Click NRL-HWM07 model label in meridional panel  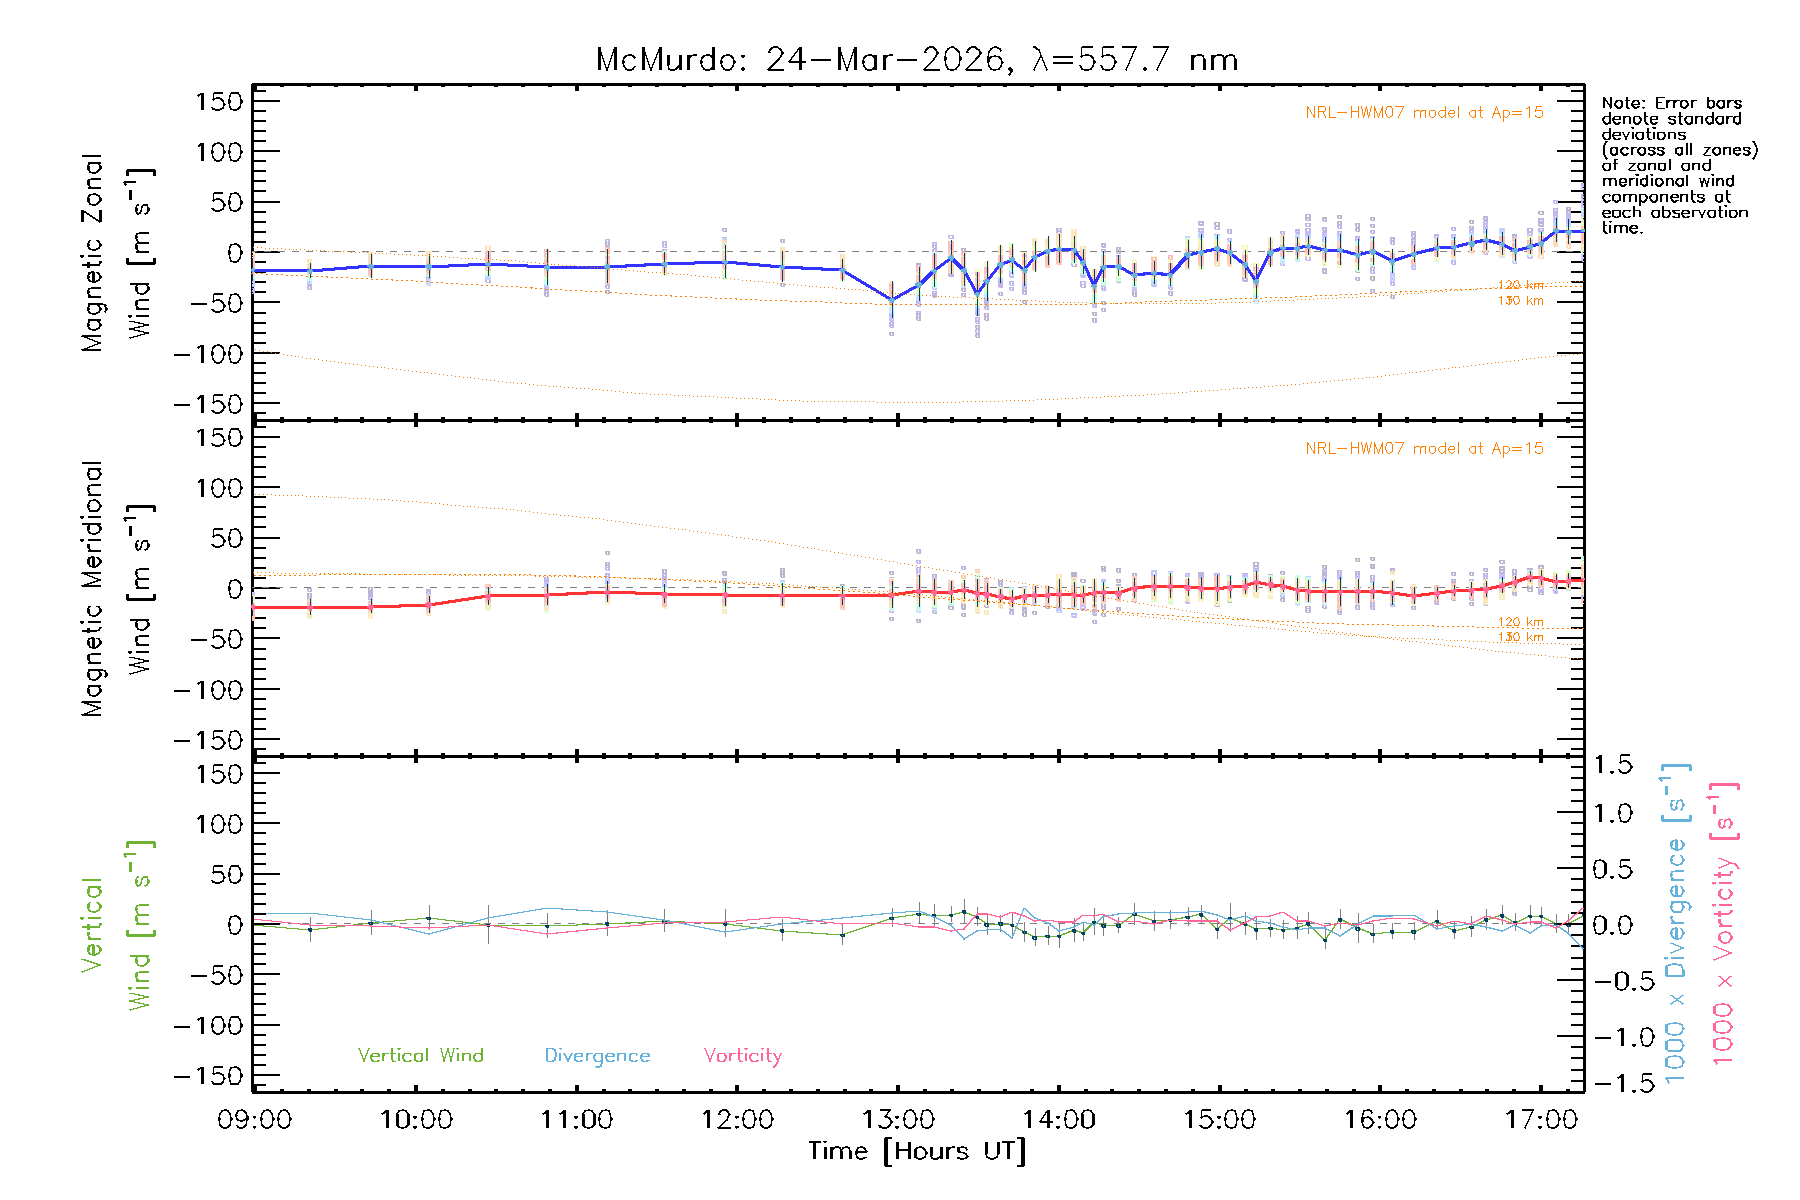[x=1424, y=449]
